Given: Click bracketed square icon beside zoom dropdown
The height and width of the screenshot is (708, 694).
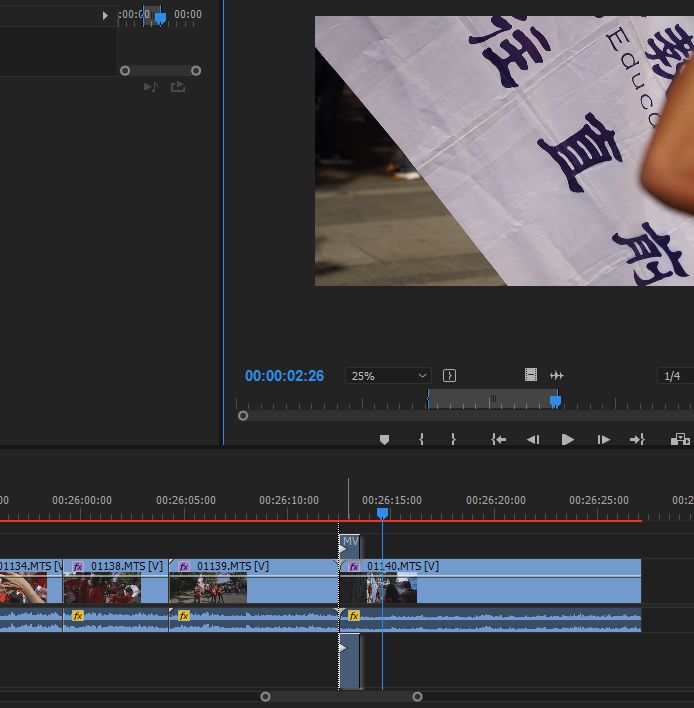Looking at the screenshot, I should tap(449, 376).
